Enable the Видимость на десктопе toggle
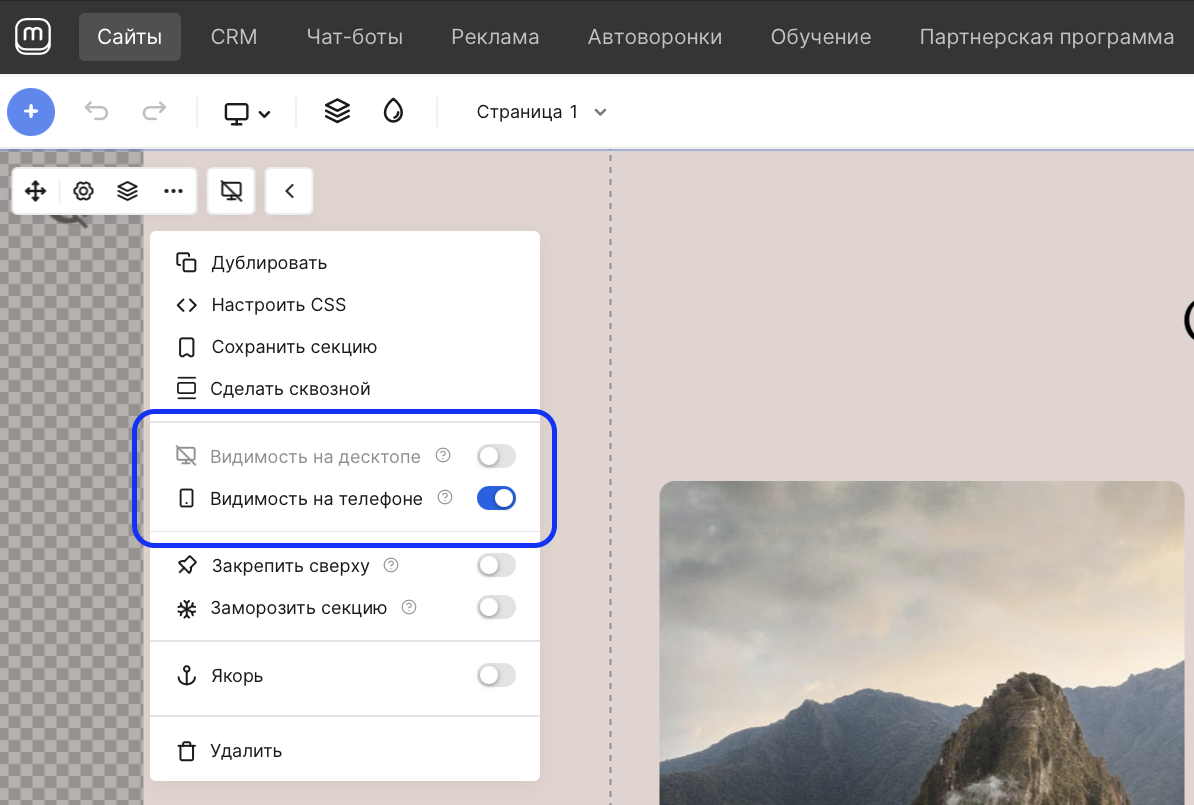 496,456
